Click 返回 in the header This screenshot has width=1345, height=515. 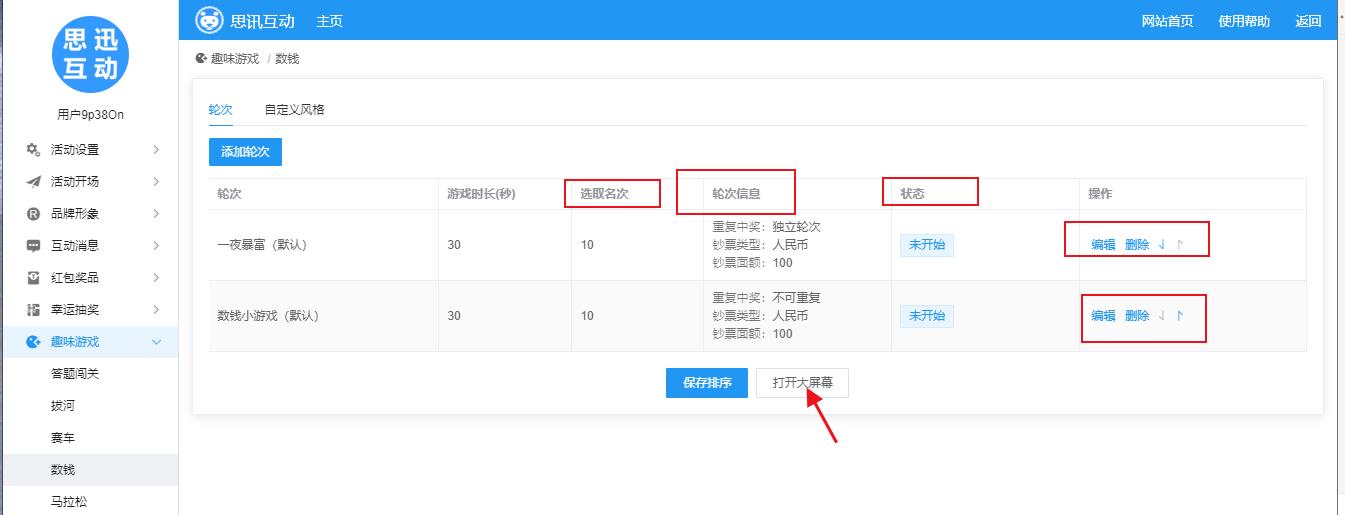(1308, 21)
